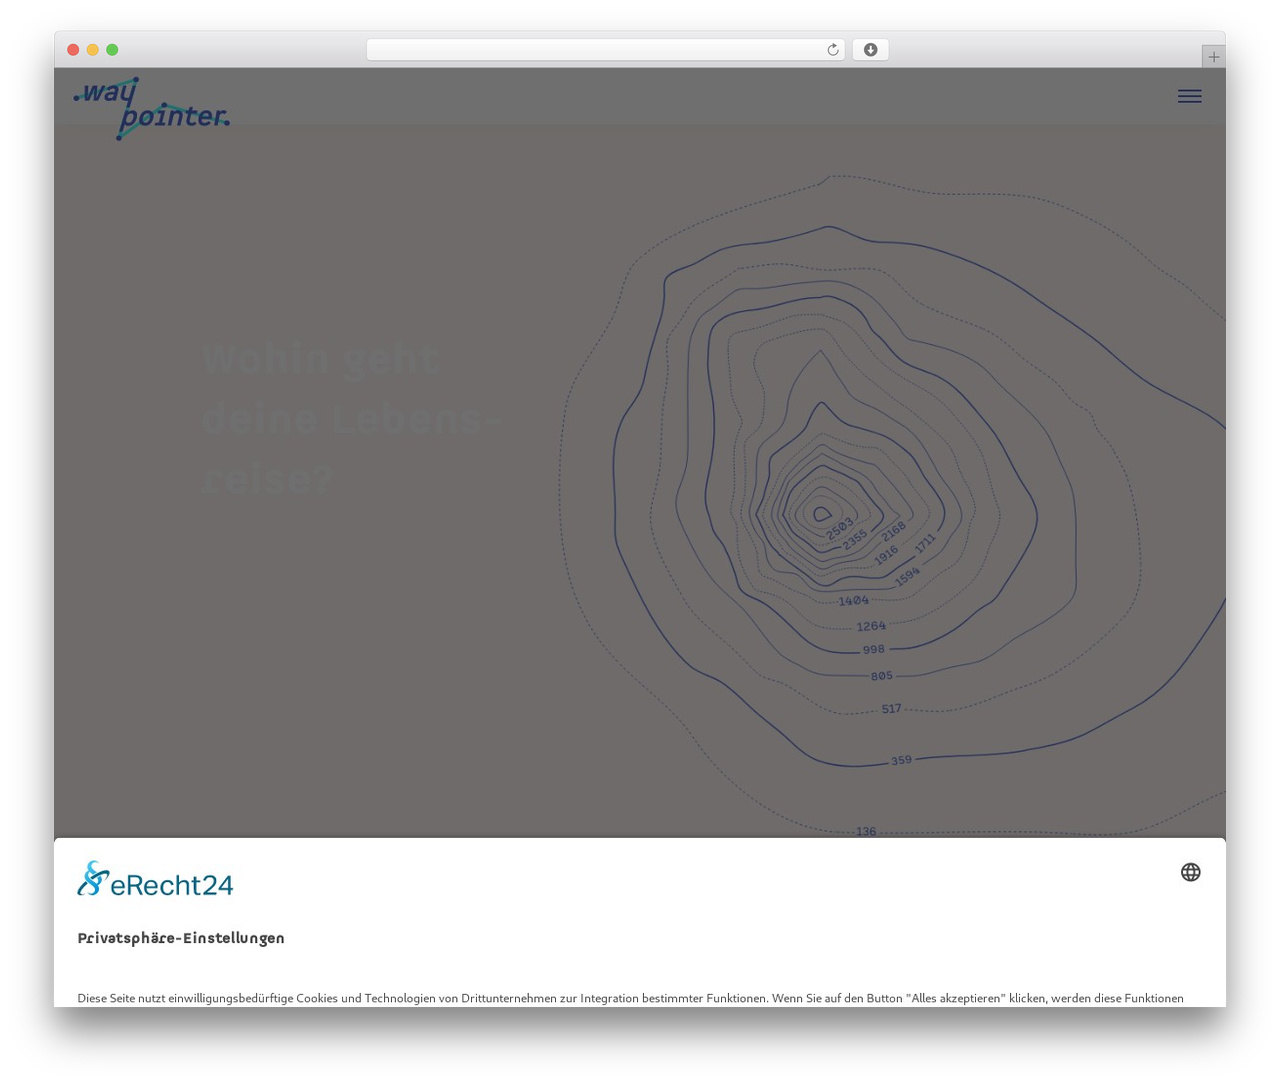The height and width of the screenshot is (1084, 1280).
Task: Click the 1594 contour label
Action: tap(906, 577)
